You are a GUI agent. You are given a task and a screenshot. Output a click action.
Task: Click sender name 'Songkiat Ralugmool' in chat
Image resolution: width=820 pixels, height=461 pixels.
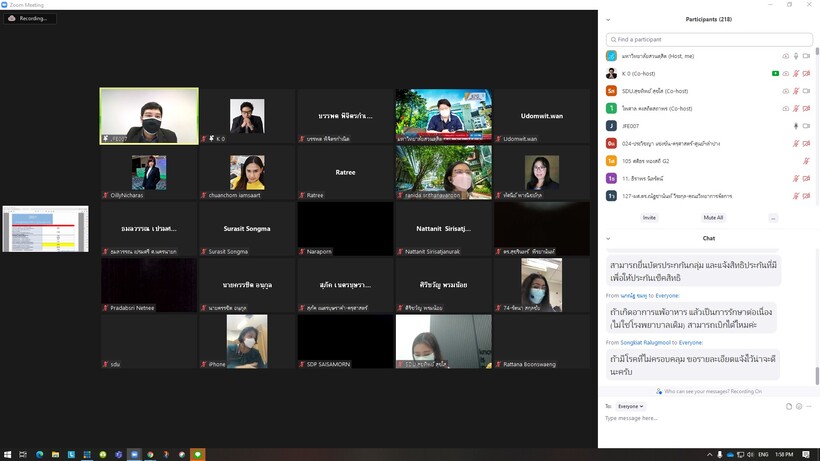tap(645, 342)
